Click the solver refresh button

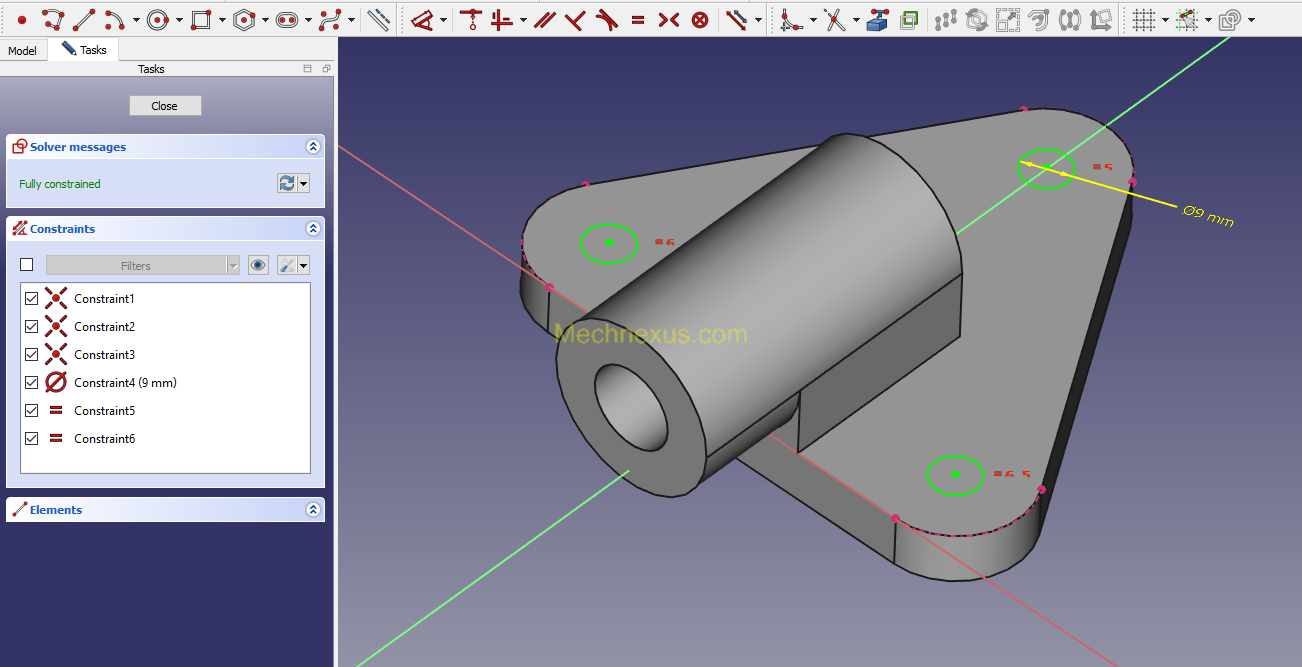[287, 183]
